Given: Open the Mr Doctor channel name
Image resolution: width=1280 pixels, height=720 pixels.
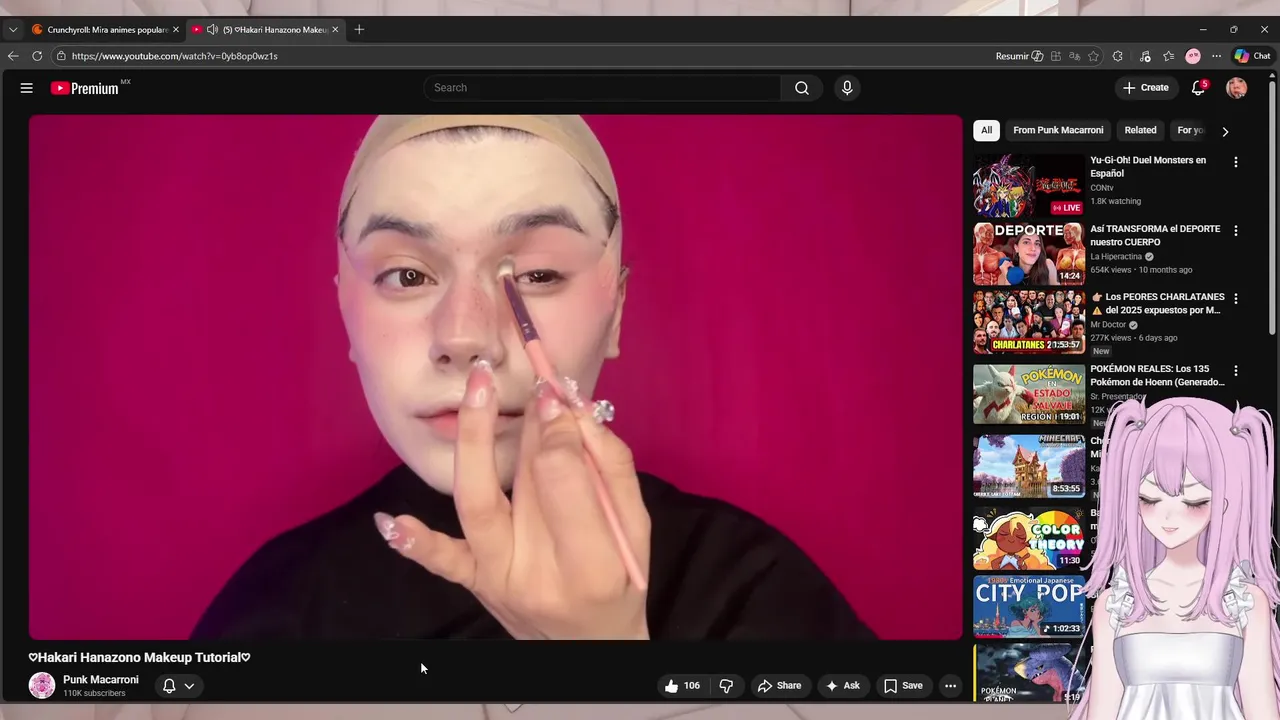Looking at the screenshot, I should coord(1107,325).
